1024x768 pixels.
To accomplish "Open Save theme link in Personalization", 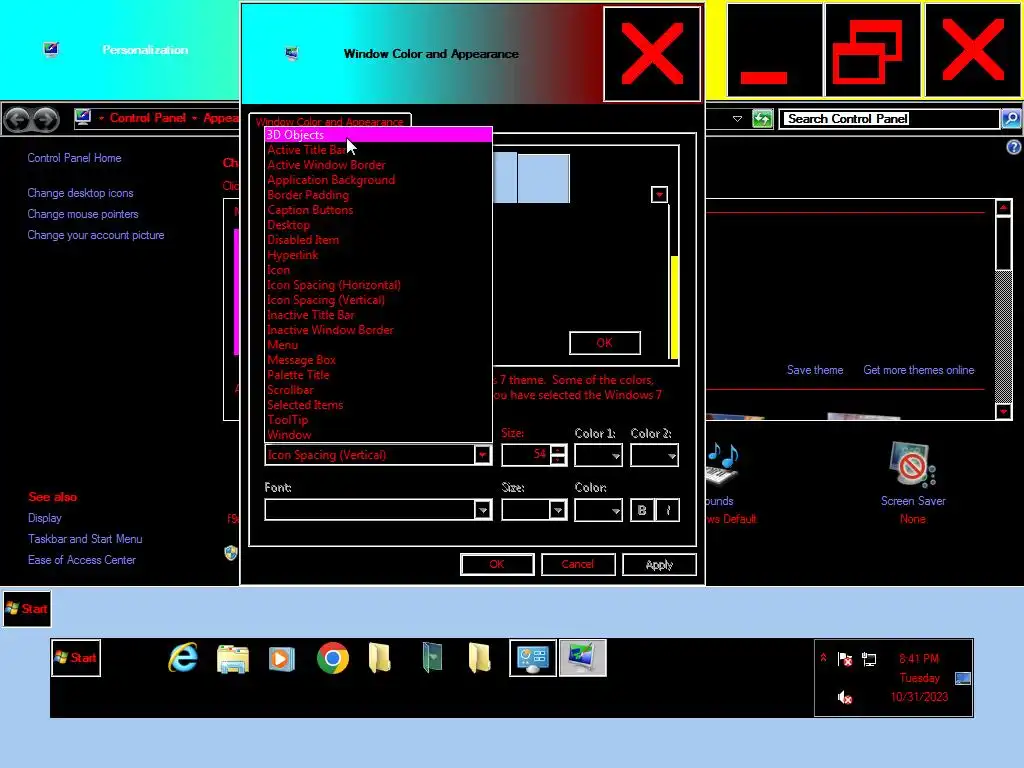I will click(x=814, y=370).
